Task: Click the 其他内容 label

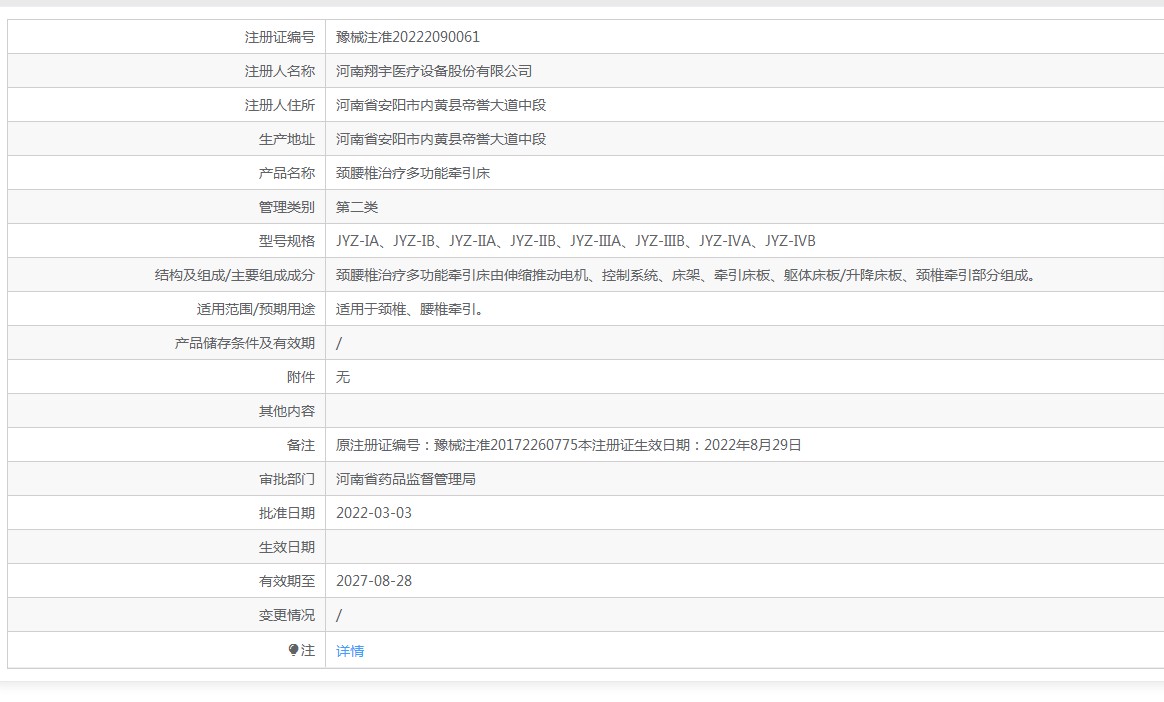Action: click(x=287, y=411)
